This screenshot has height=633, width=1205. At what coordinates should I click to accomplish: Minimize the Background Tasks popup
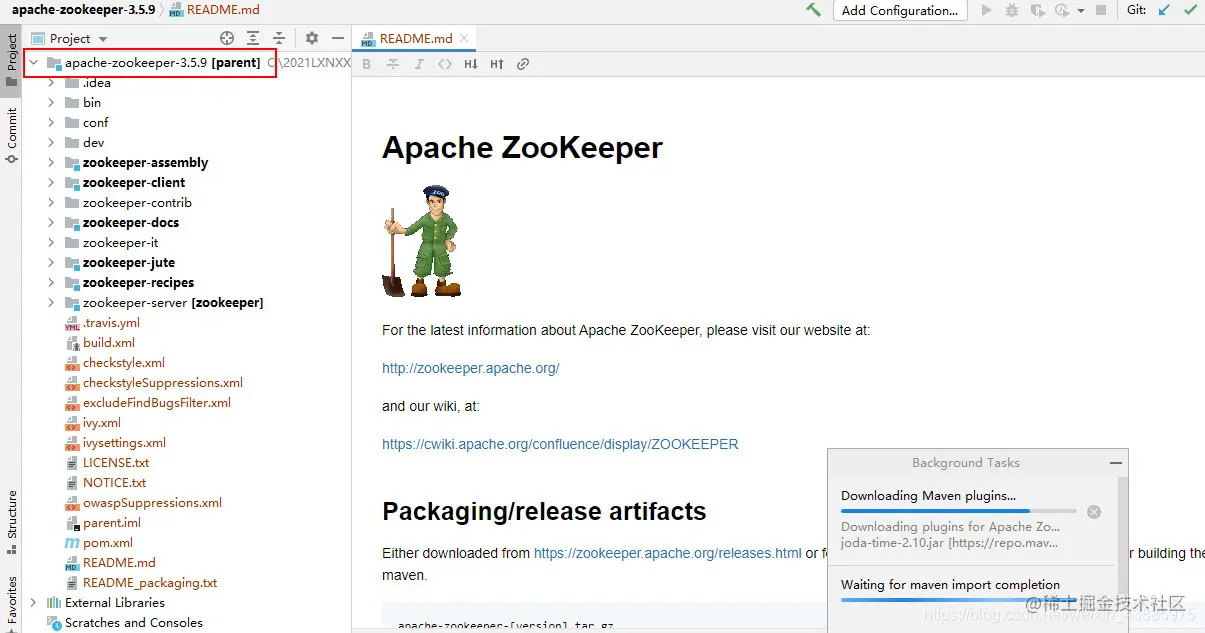click(1116, 463)
